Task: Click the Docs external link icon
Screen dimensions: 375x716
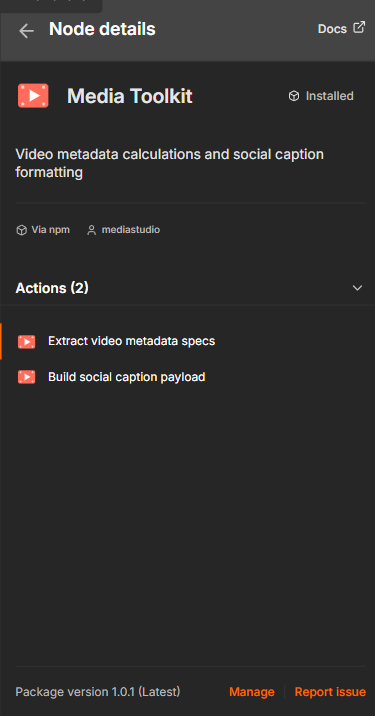Action: point(359,27)
